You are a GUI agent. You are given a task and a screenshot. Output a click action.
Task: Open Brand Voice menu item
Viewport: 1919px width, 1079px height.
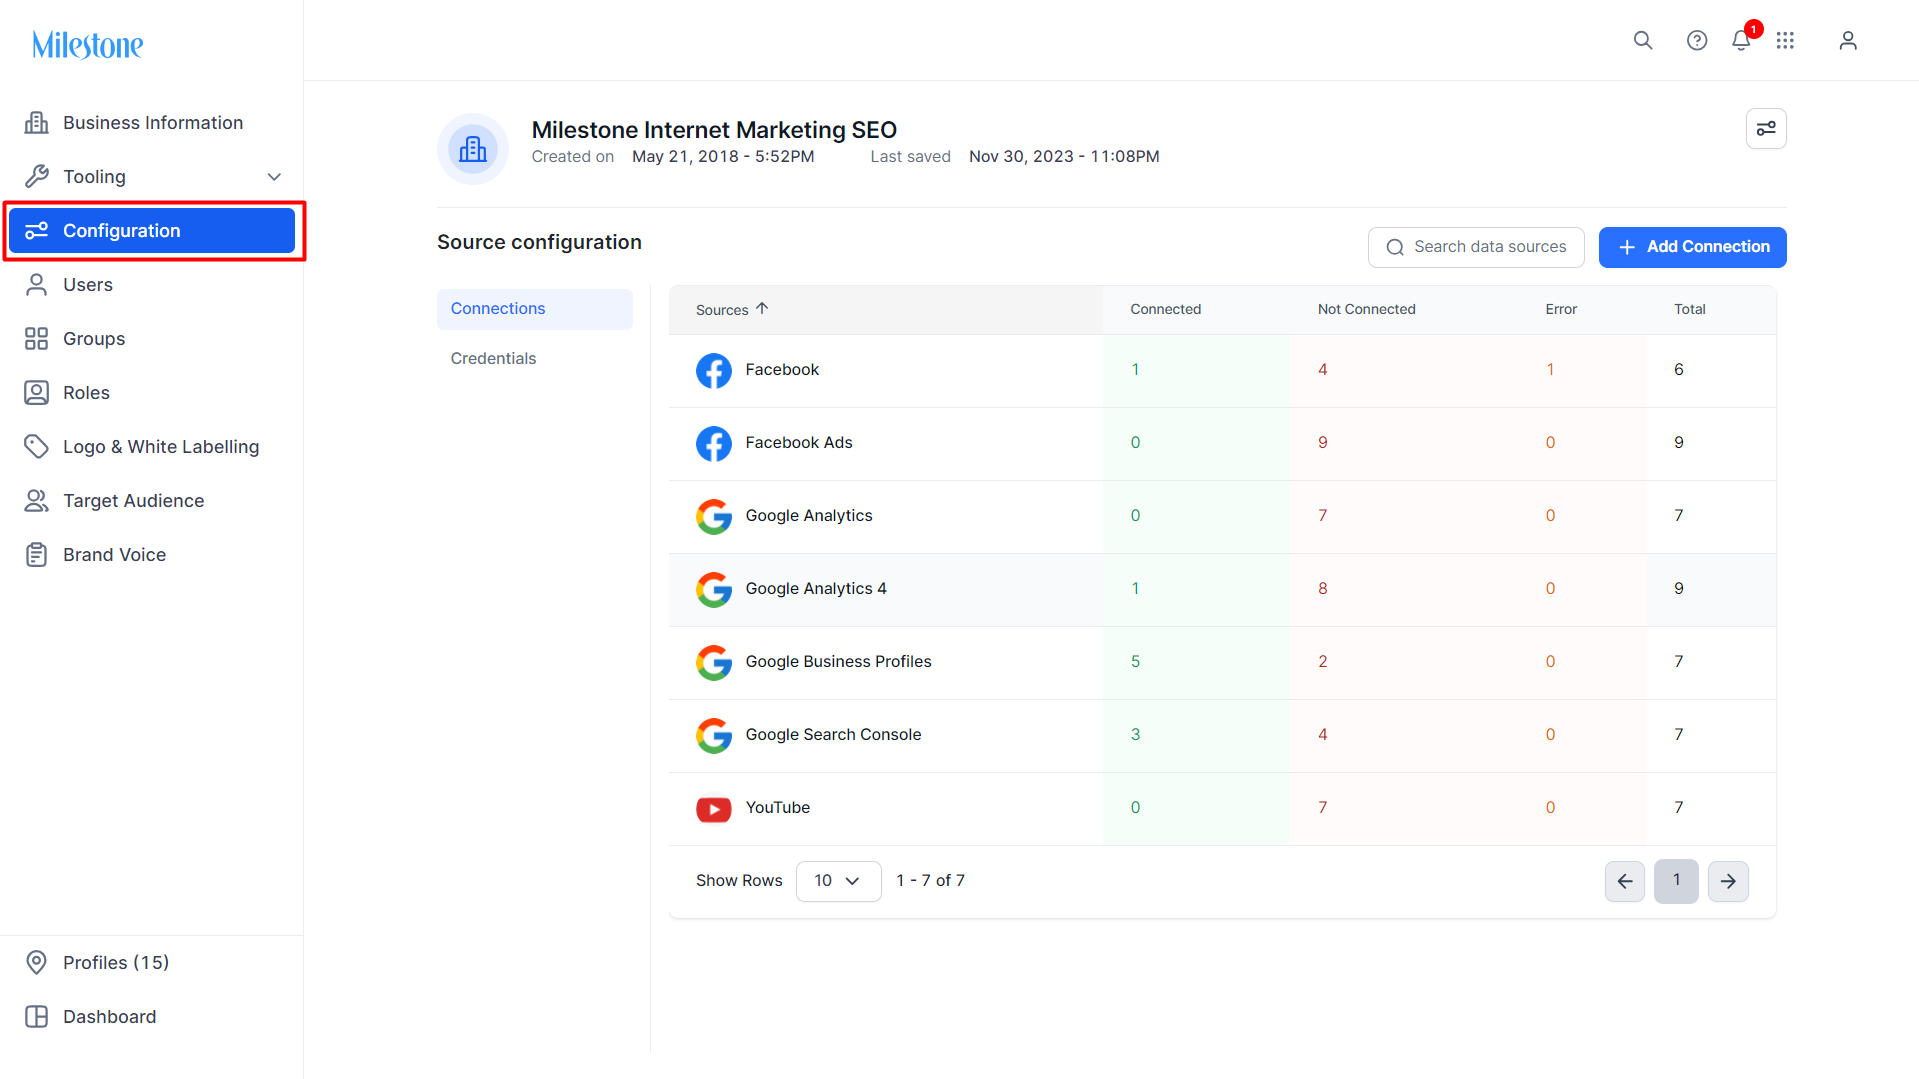point(152,555)
